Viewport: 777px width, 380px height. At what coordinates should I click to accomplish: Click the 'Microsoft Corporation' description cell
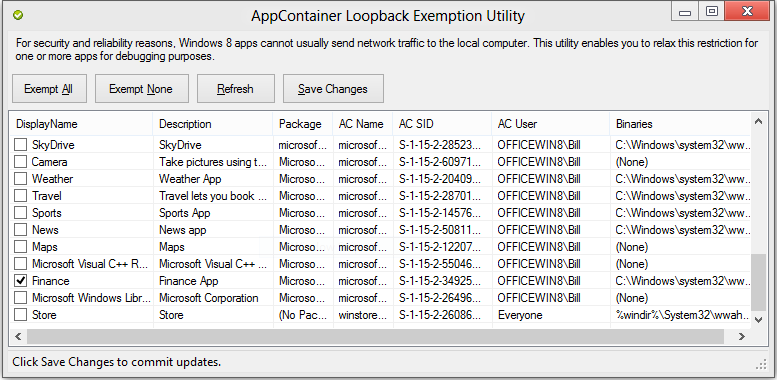213,298
